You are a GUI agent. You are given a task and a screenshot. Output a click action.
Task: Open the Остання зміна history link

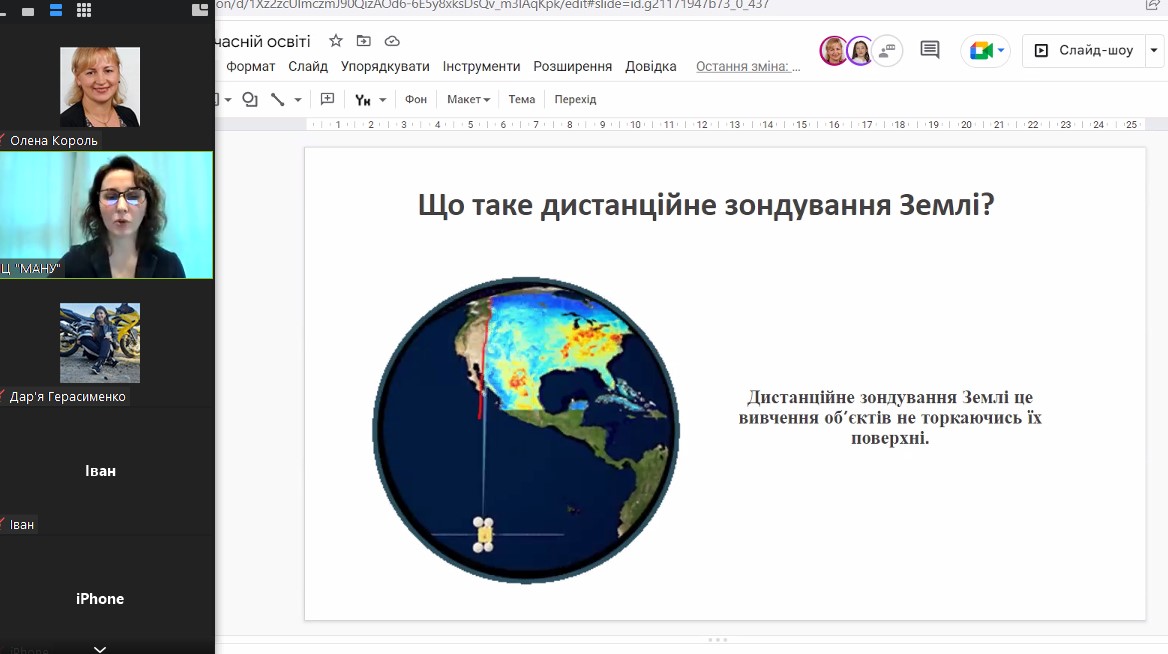(x=748, y=66)
